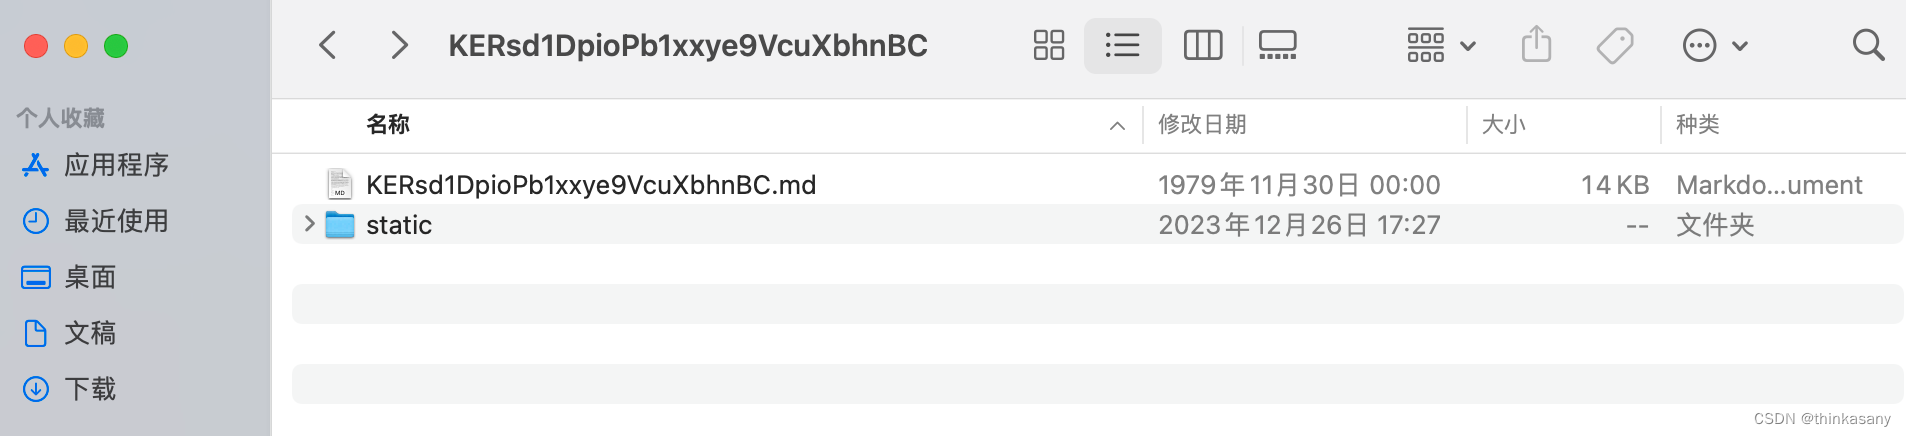This screenshot has width=1906, height=436.
Task: Click the Tags icon
Action: (1614, 45)
